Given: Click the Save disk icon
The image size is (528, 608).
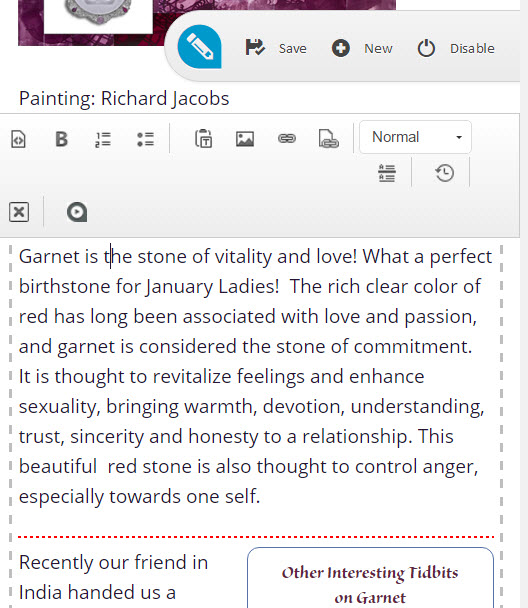Looking at the screenshot, I should 255,48.
